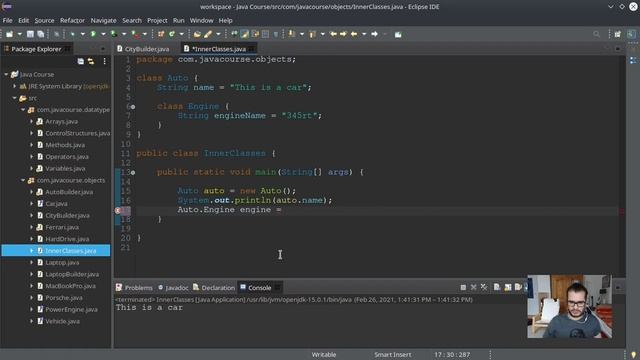
Task: Toggle Scroll Lock in Console toolbar
Action: point(508,287)
